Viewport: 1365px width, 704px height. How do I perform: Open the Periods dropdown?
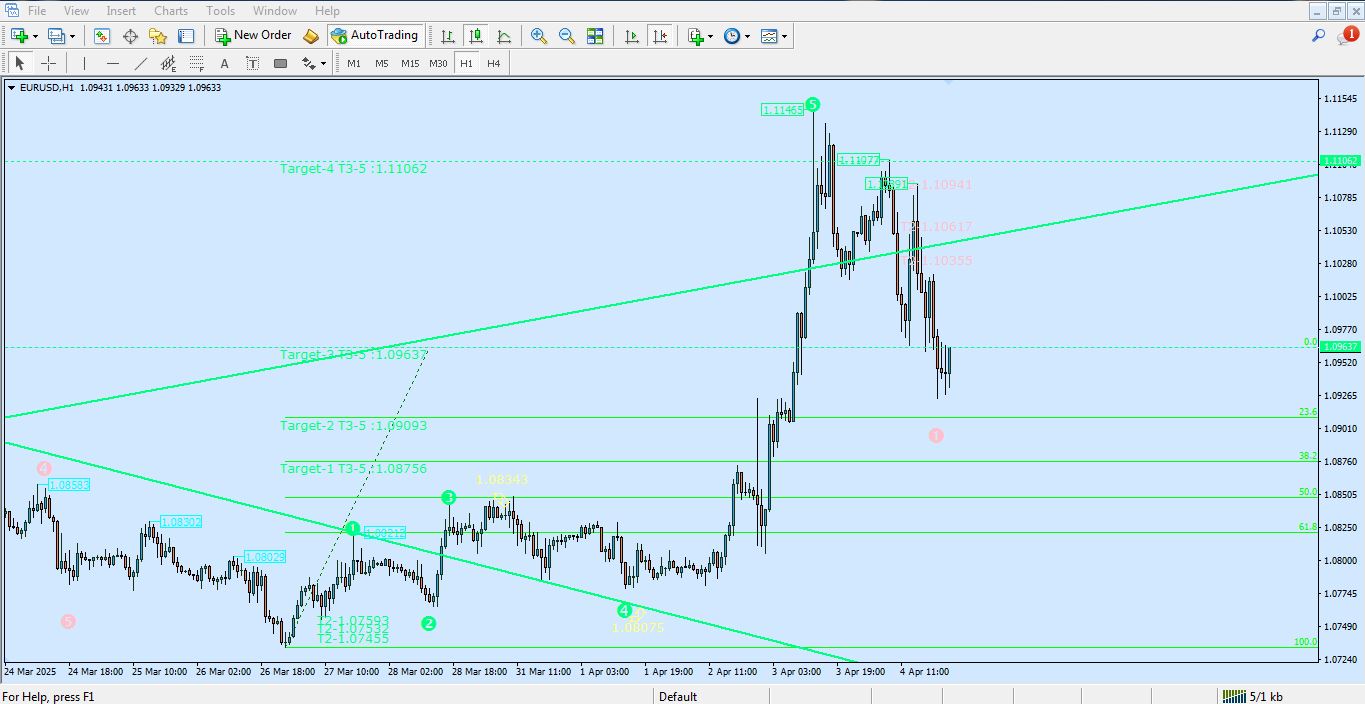pos(733,36)
